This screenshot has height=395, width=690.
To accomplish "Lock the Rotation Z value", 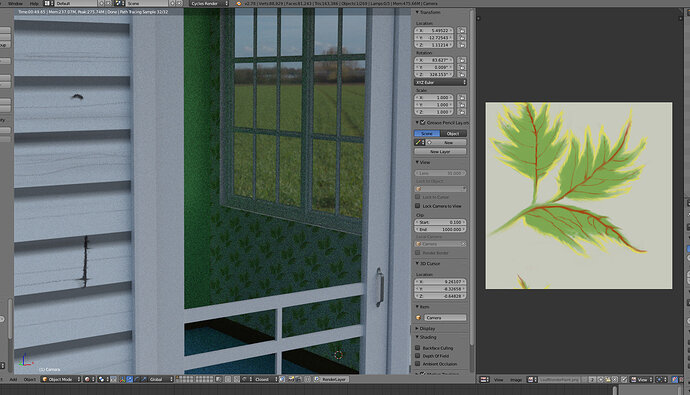I will pos(462,74).
